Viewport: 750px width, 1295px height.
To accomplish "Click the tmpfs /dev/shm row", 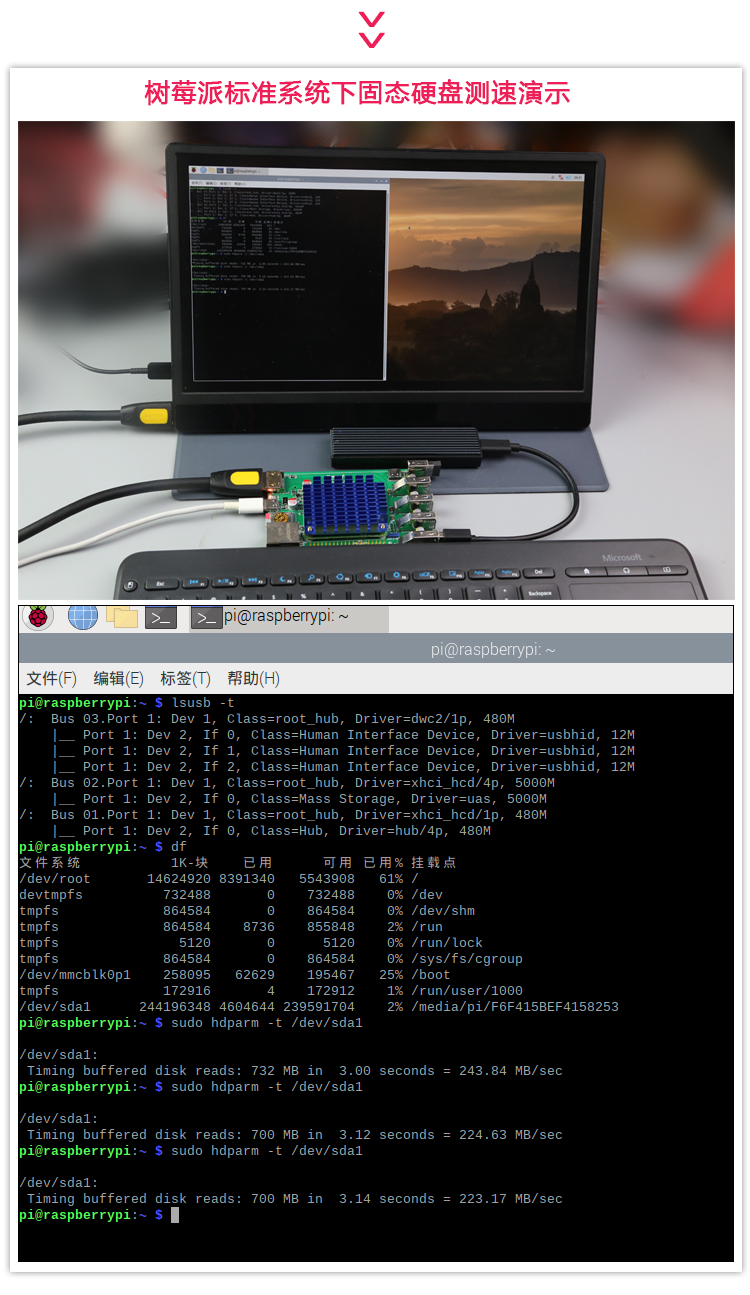I will 247,911.
